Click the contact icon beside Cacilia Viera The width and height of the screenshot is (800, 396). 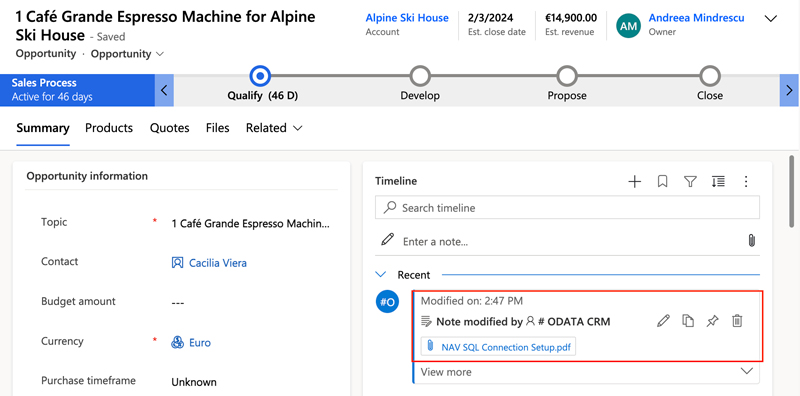pos(177,263)
